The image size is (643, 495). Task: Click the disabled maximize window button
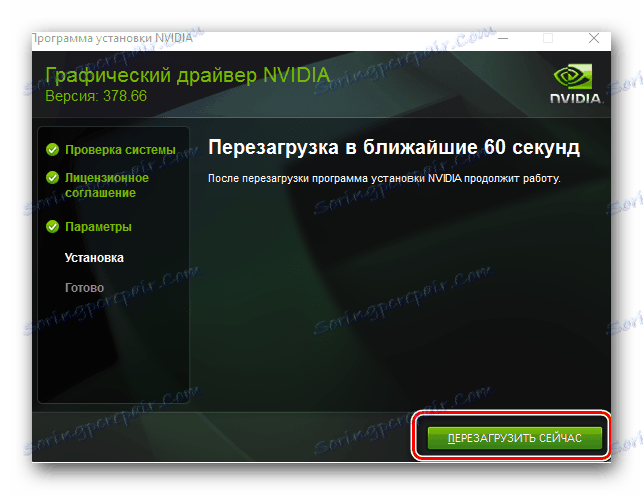(548, 38)
